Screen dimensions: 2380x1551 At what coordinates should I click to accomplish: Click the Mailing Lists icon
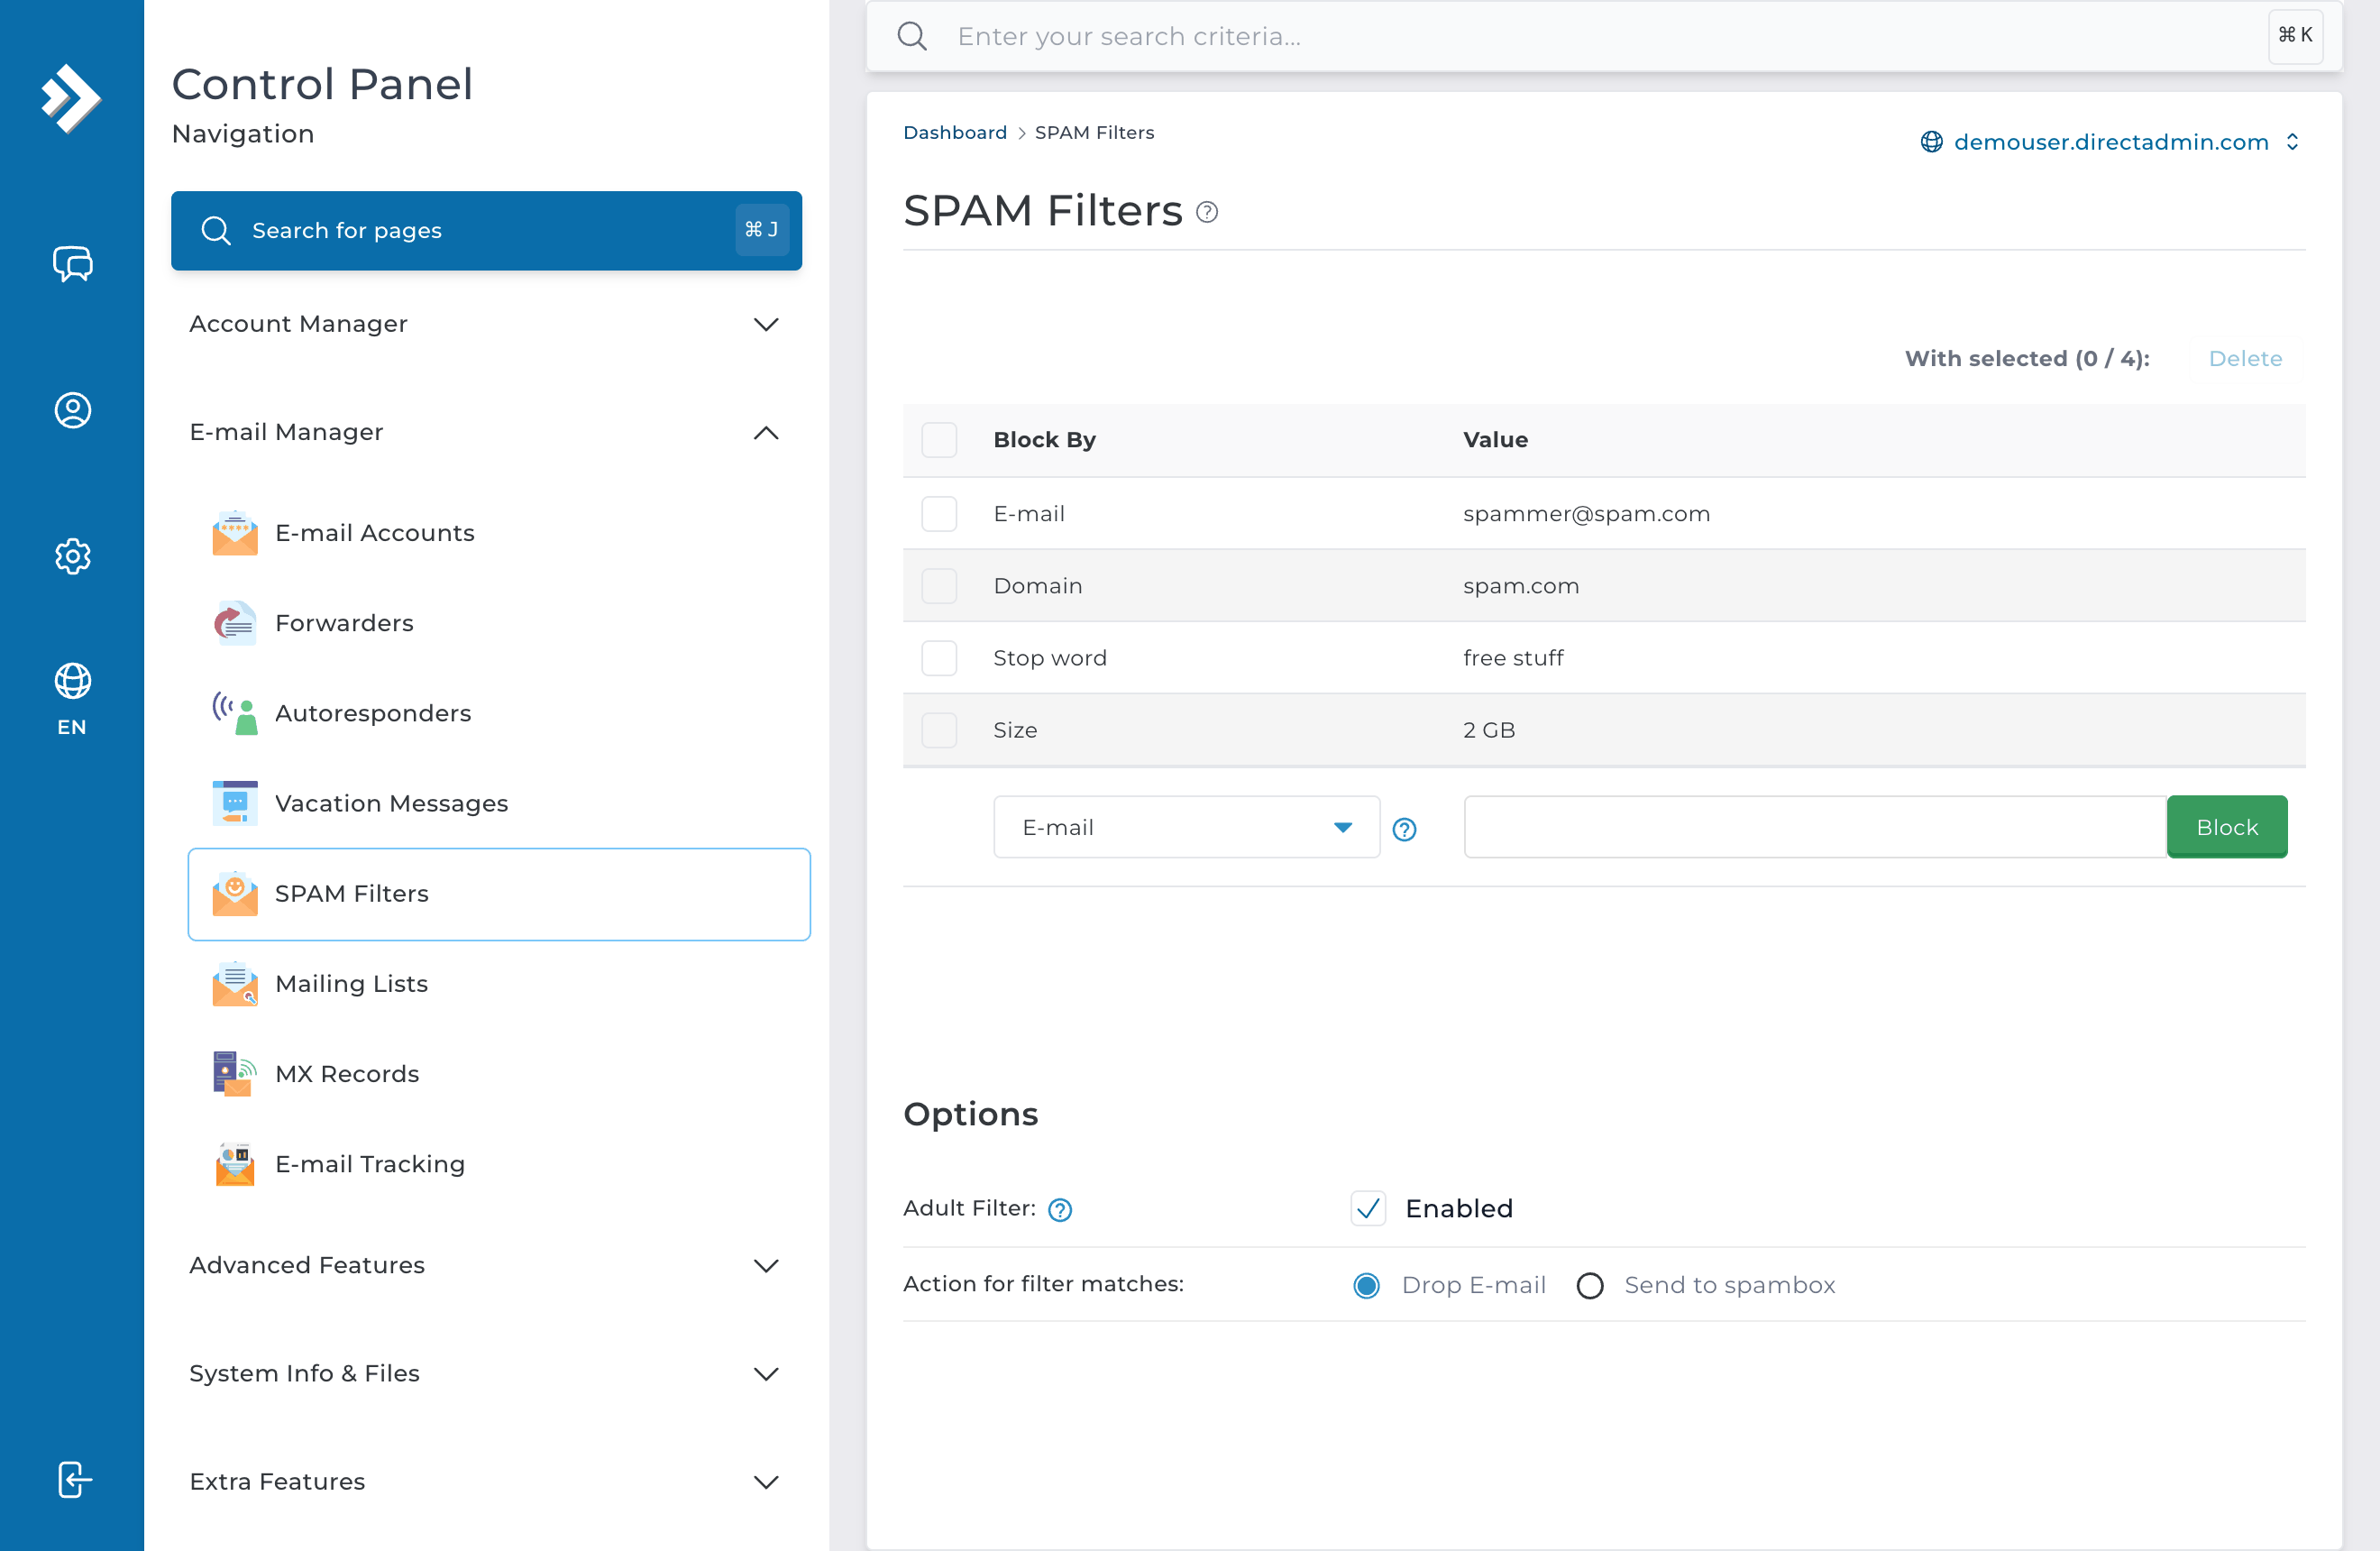click(235, 984)
